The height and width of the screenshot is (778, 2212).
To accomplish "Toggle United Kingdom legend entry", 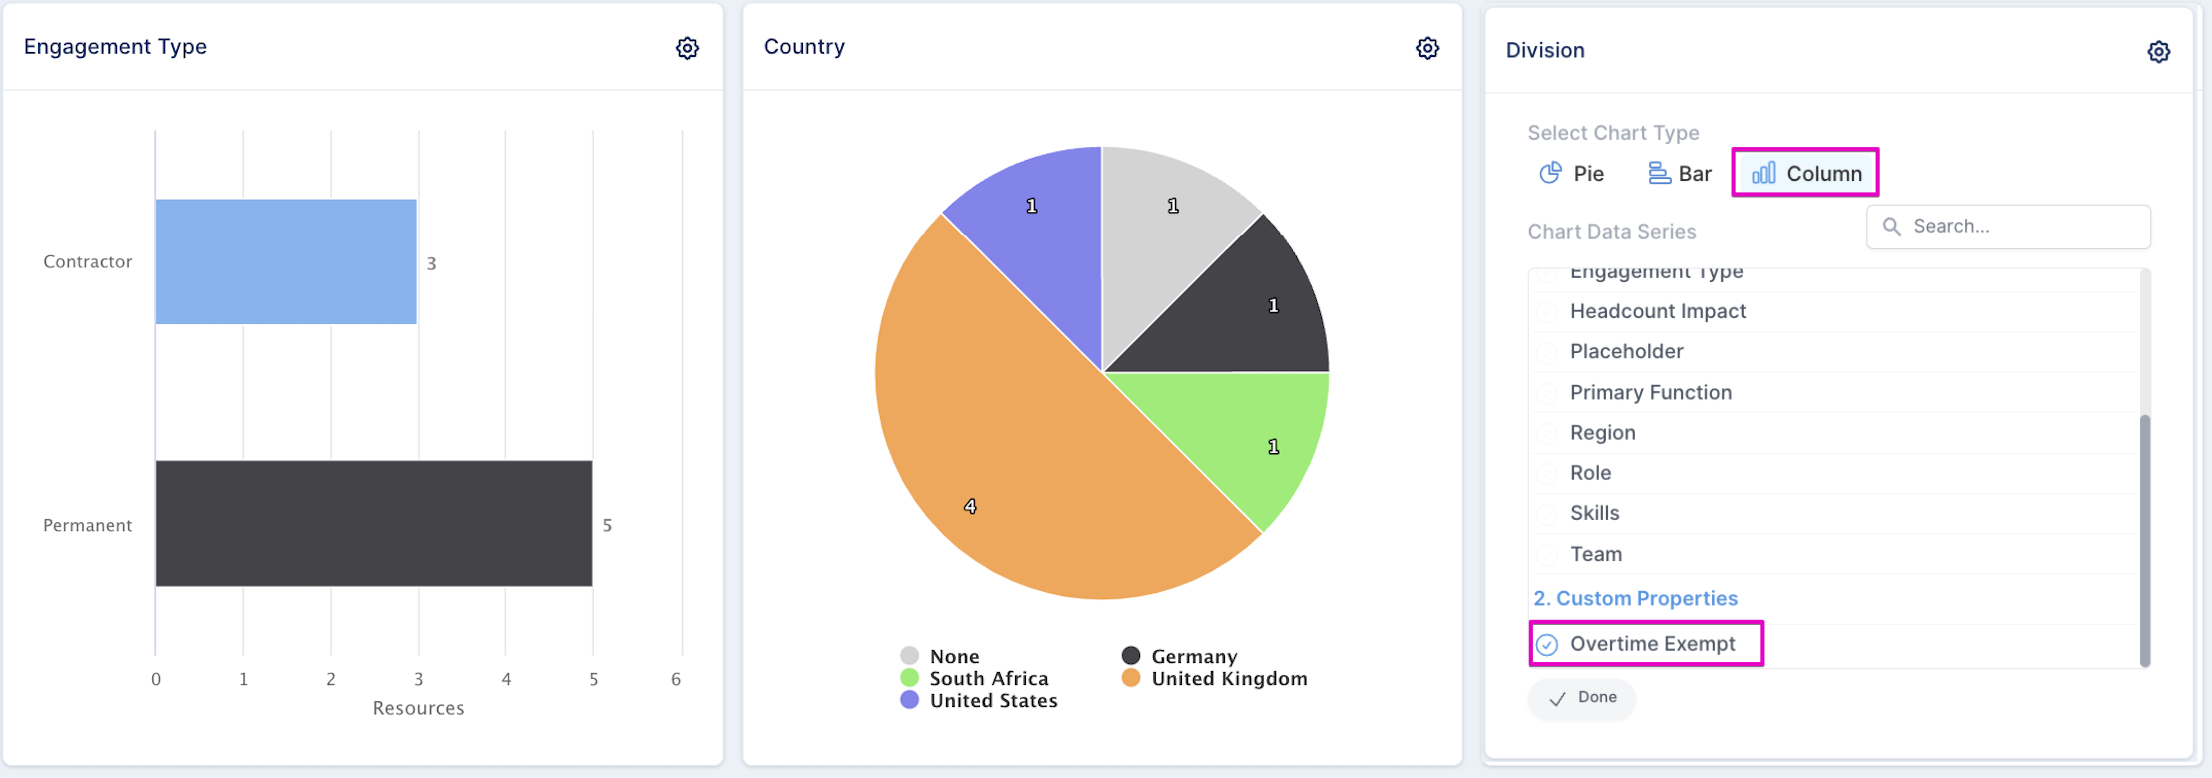I will click(1228, 679).
